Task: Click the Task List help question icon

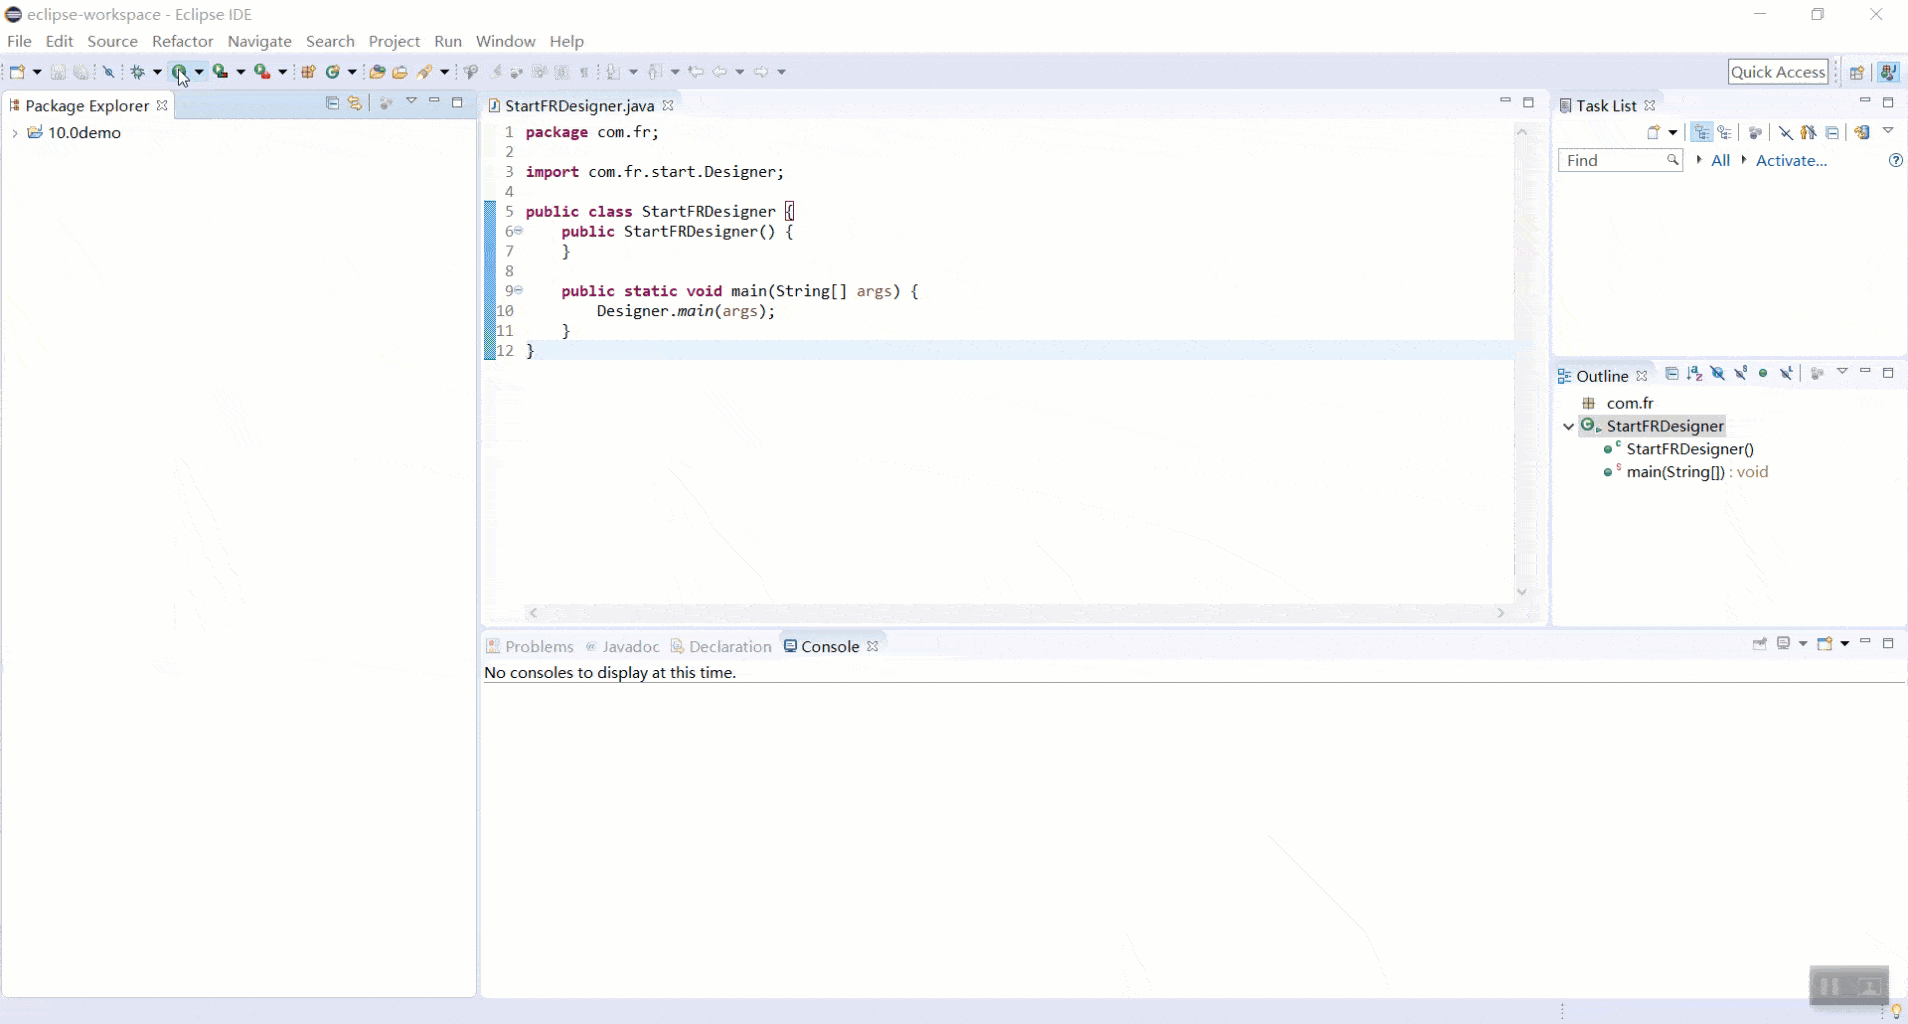Action: (1895, 161)
